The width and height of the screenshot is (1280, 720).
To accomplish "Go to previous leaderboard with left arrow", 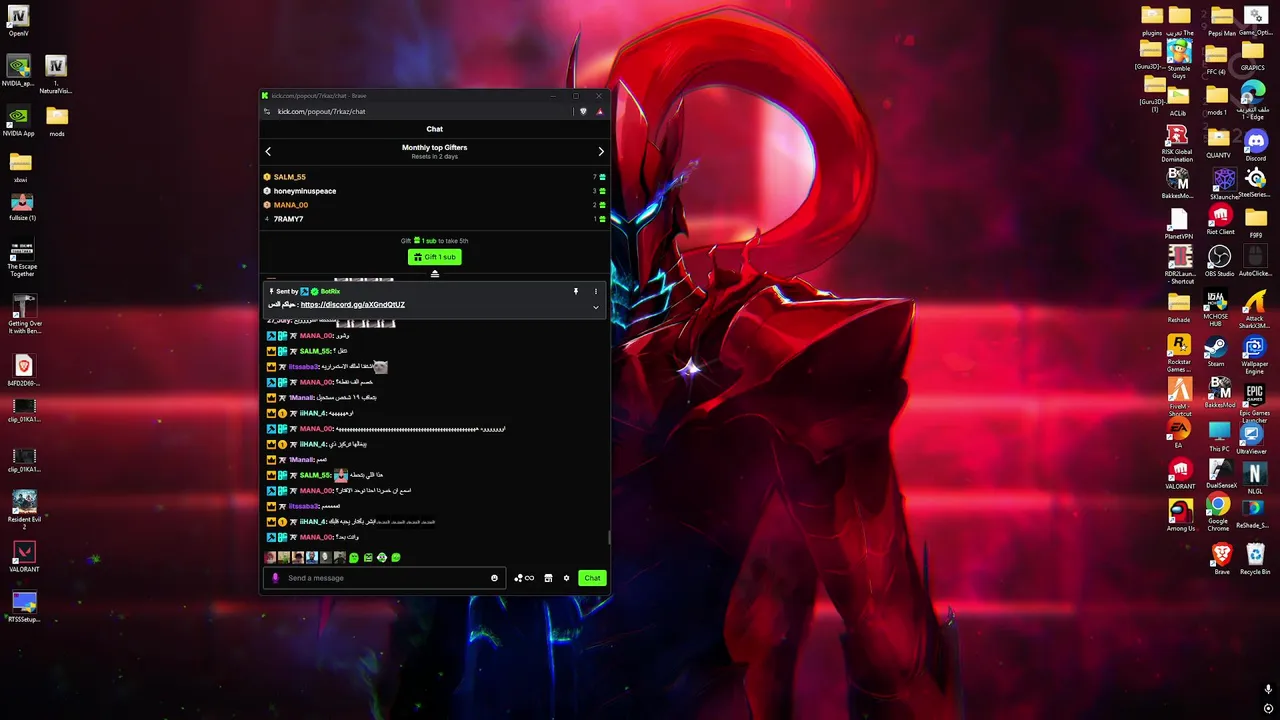I will (x=268, y=152).
